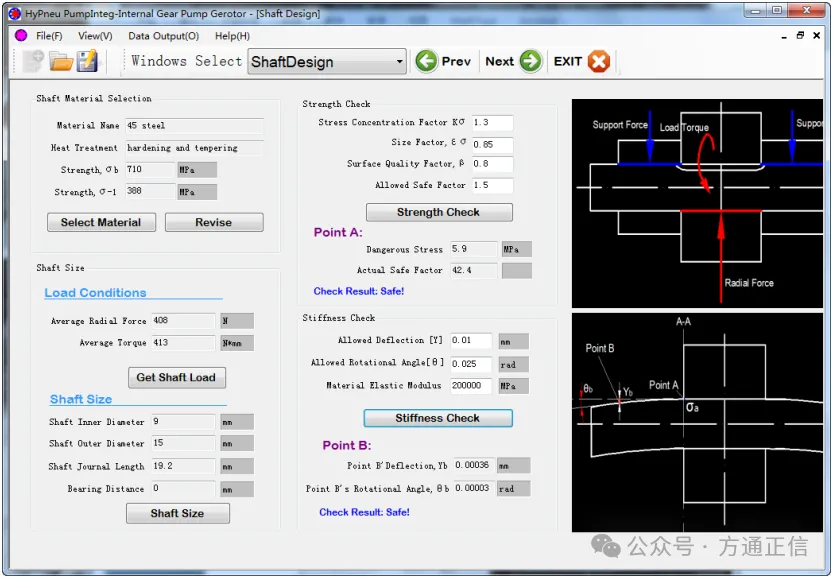Screen dimensions: 835x579
Task: Click the Surface Quality Factor field
Action: click(493, 164)
